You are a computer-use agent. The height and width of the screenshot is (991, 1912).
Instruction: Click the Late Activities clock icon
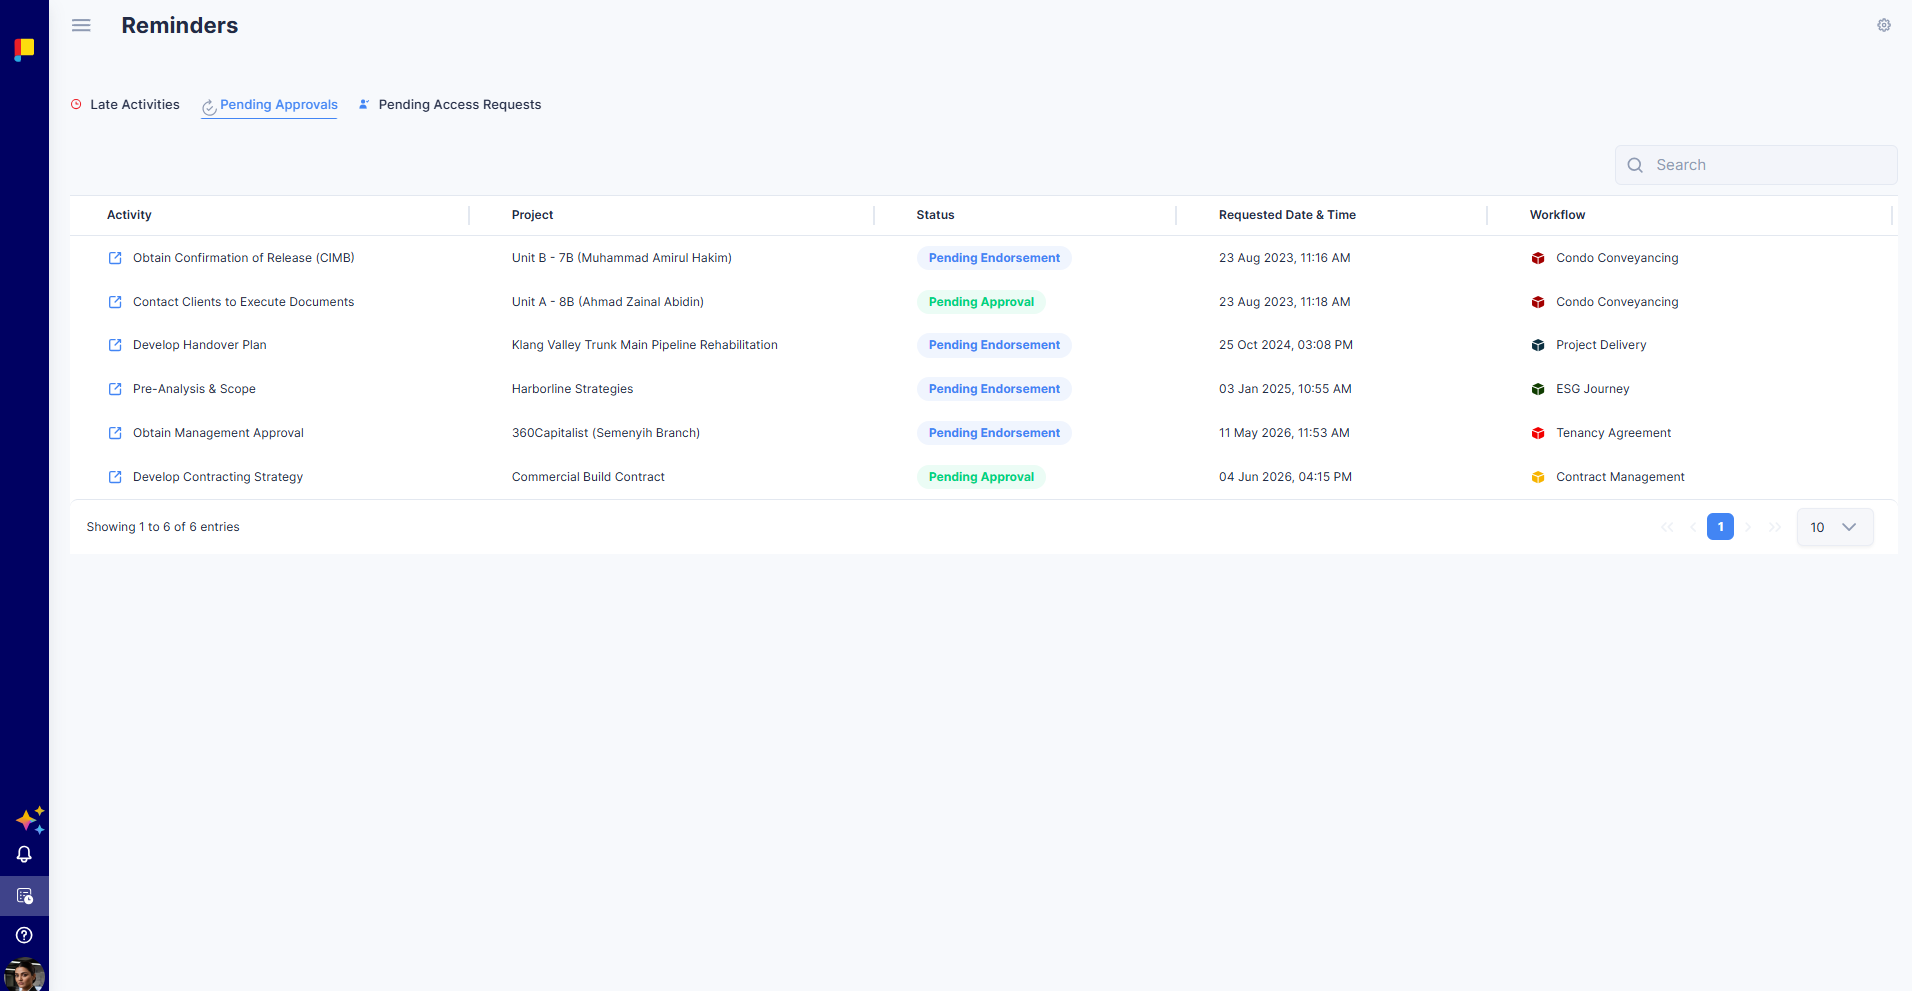(76, 104)
